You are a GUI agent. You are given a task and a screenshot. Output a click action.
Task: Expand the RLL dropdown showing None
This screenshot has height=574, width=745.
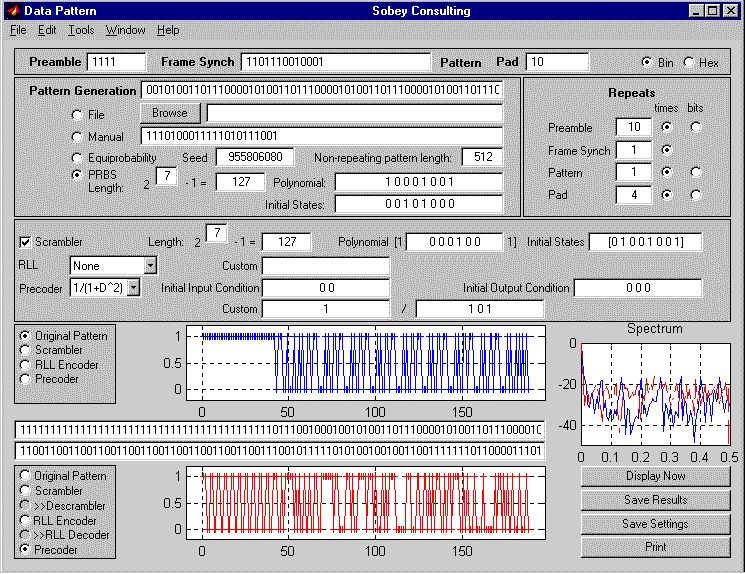point(150,266)
